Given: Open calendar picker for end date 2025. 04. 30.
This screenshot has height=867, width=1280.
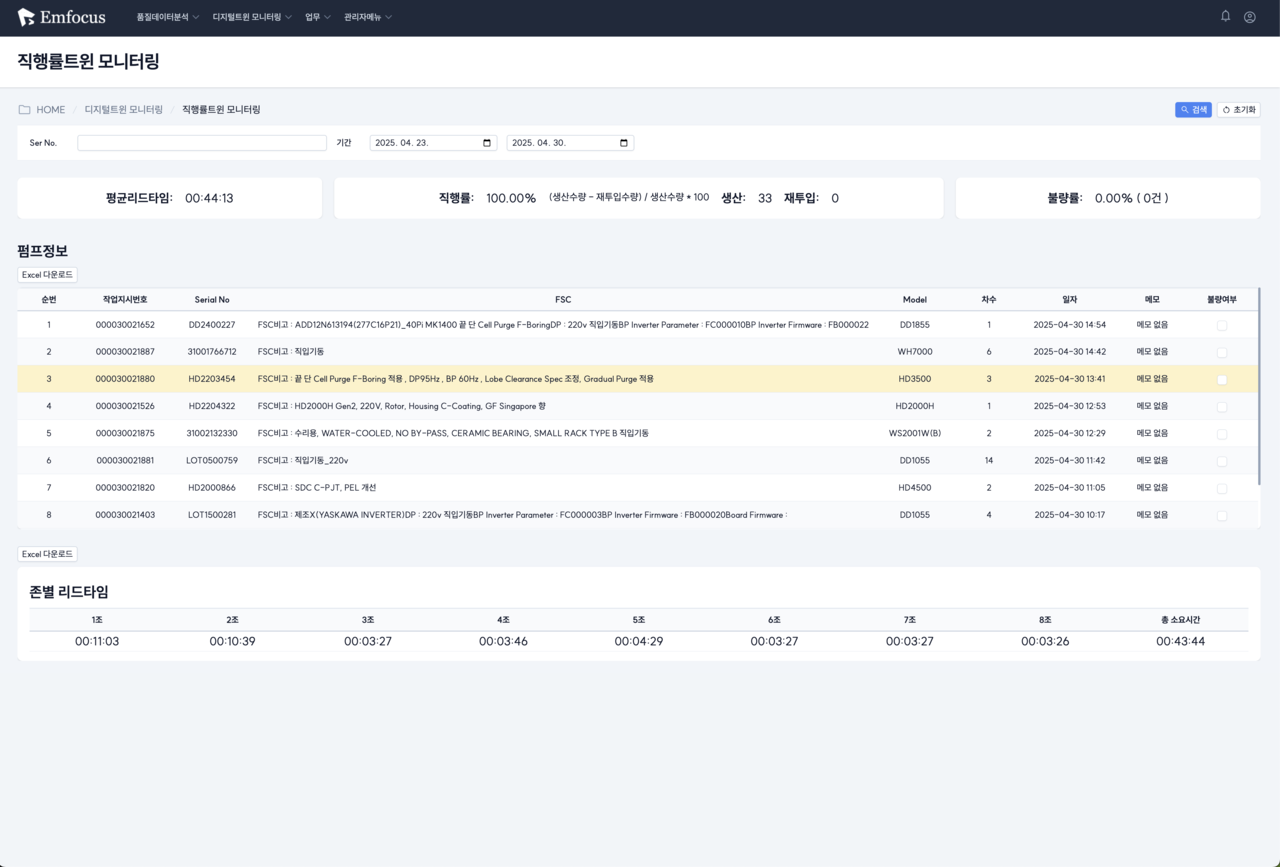Looking at the screenshot, I should [624, 143].
